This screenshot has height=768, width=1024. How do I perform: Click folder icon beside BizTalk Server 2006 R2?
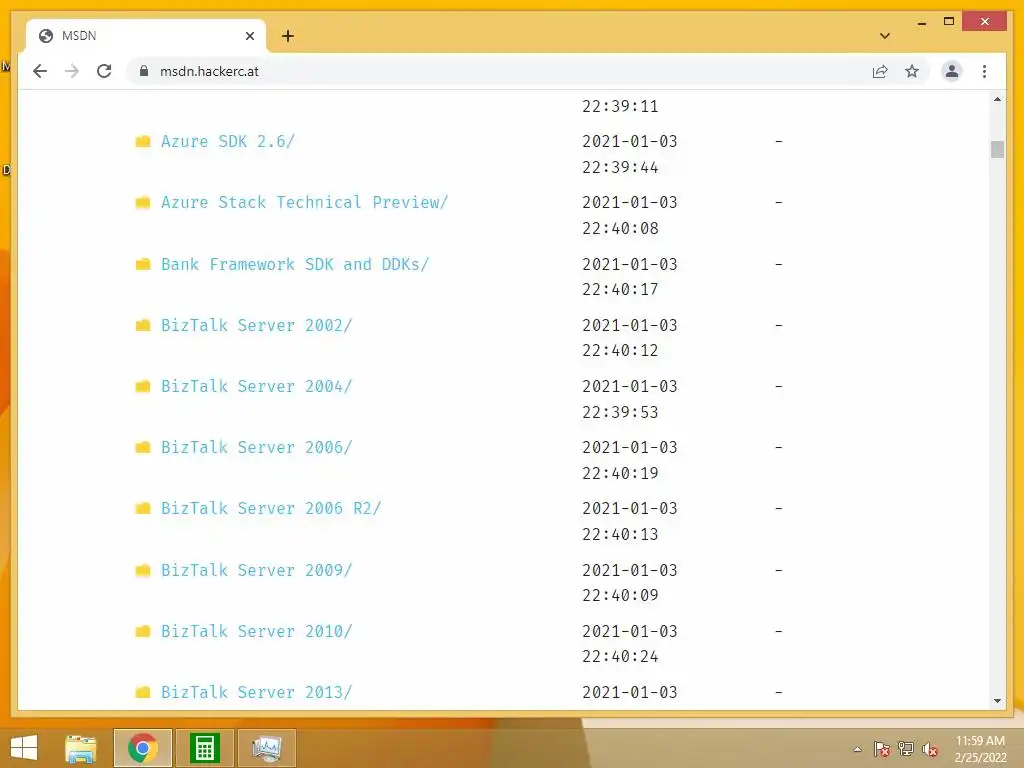tap(143, 508)
